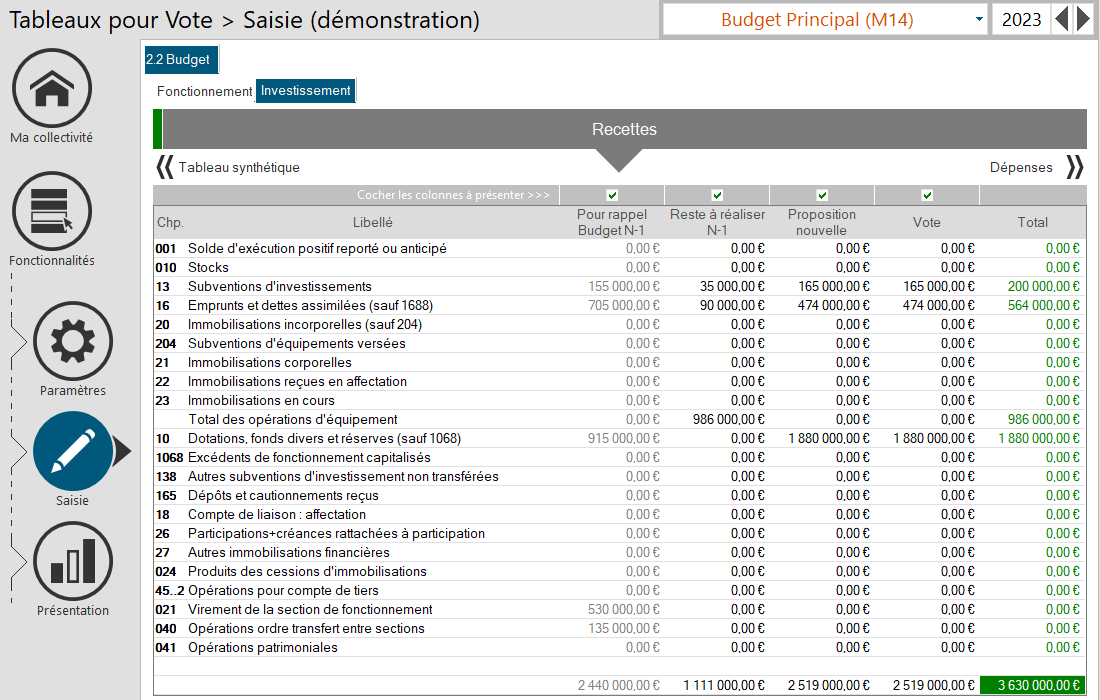1100x700 pixels.
Task: Collapse the Recettes section header
Action: point(623,130)
